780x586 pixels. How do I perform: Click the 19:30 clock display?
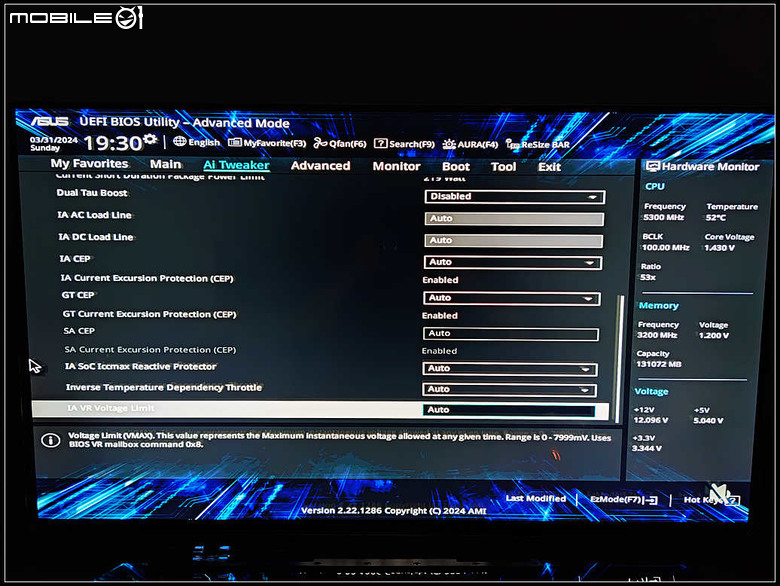(x=113, y=143)
